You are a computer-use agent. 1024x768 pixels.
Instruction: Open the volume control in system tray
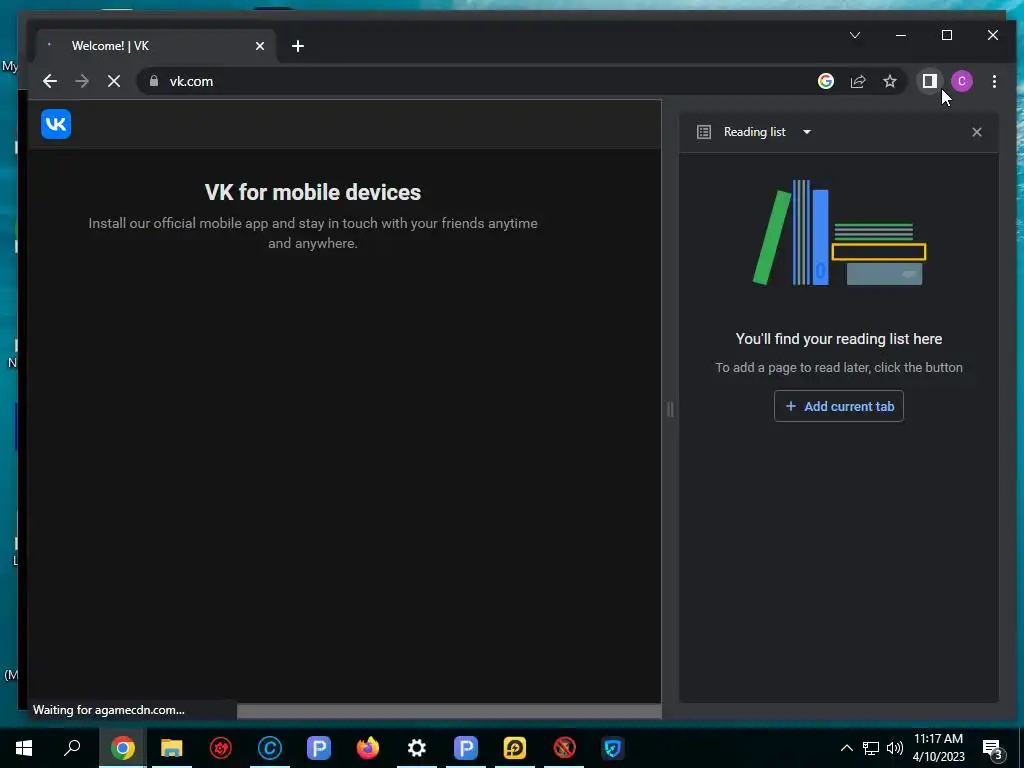(895, 748)
